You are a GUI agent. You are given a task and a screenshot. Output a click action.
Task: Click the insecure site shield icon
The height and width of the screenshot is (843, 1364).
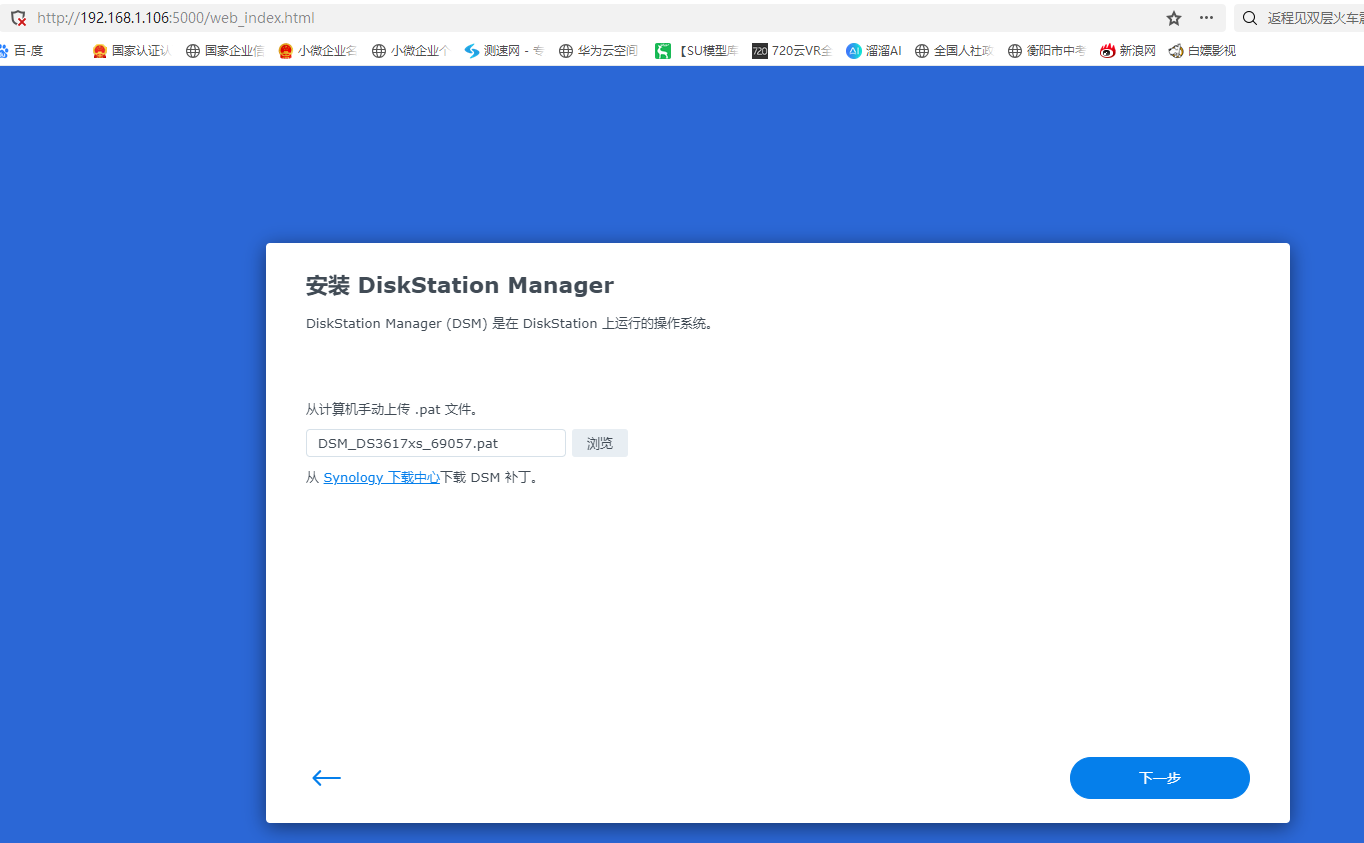[18, 18]
